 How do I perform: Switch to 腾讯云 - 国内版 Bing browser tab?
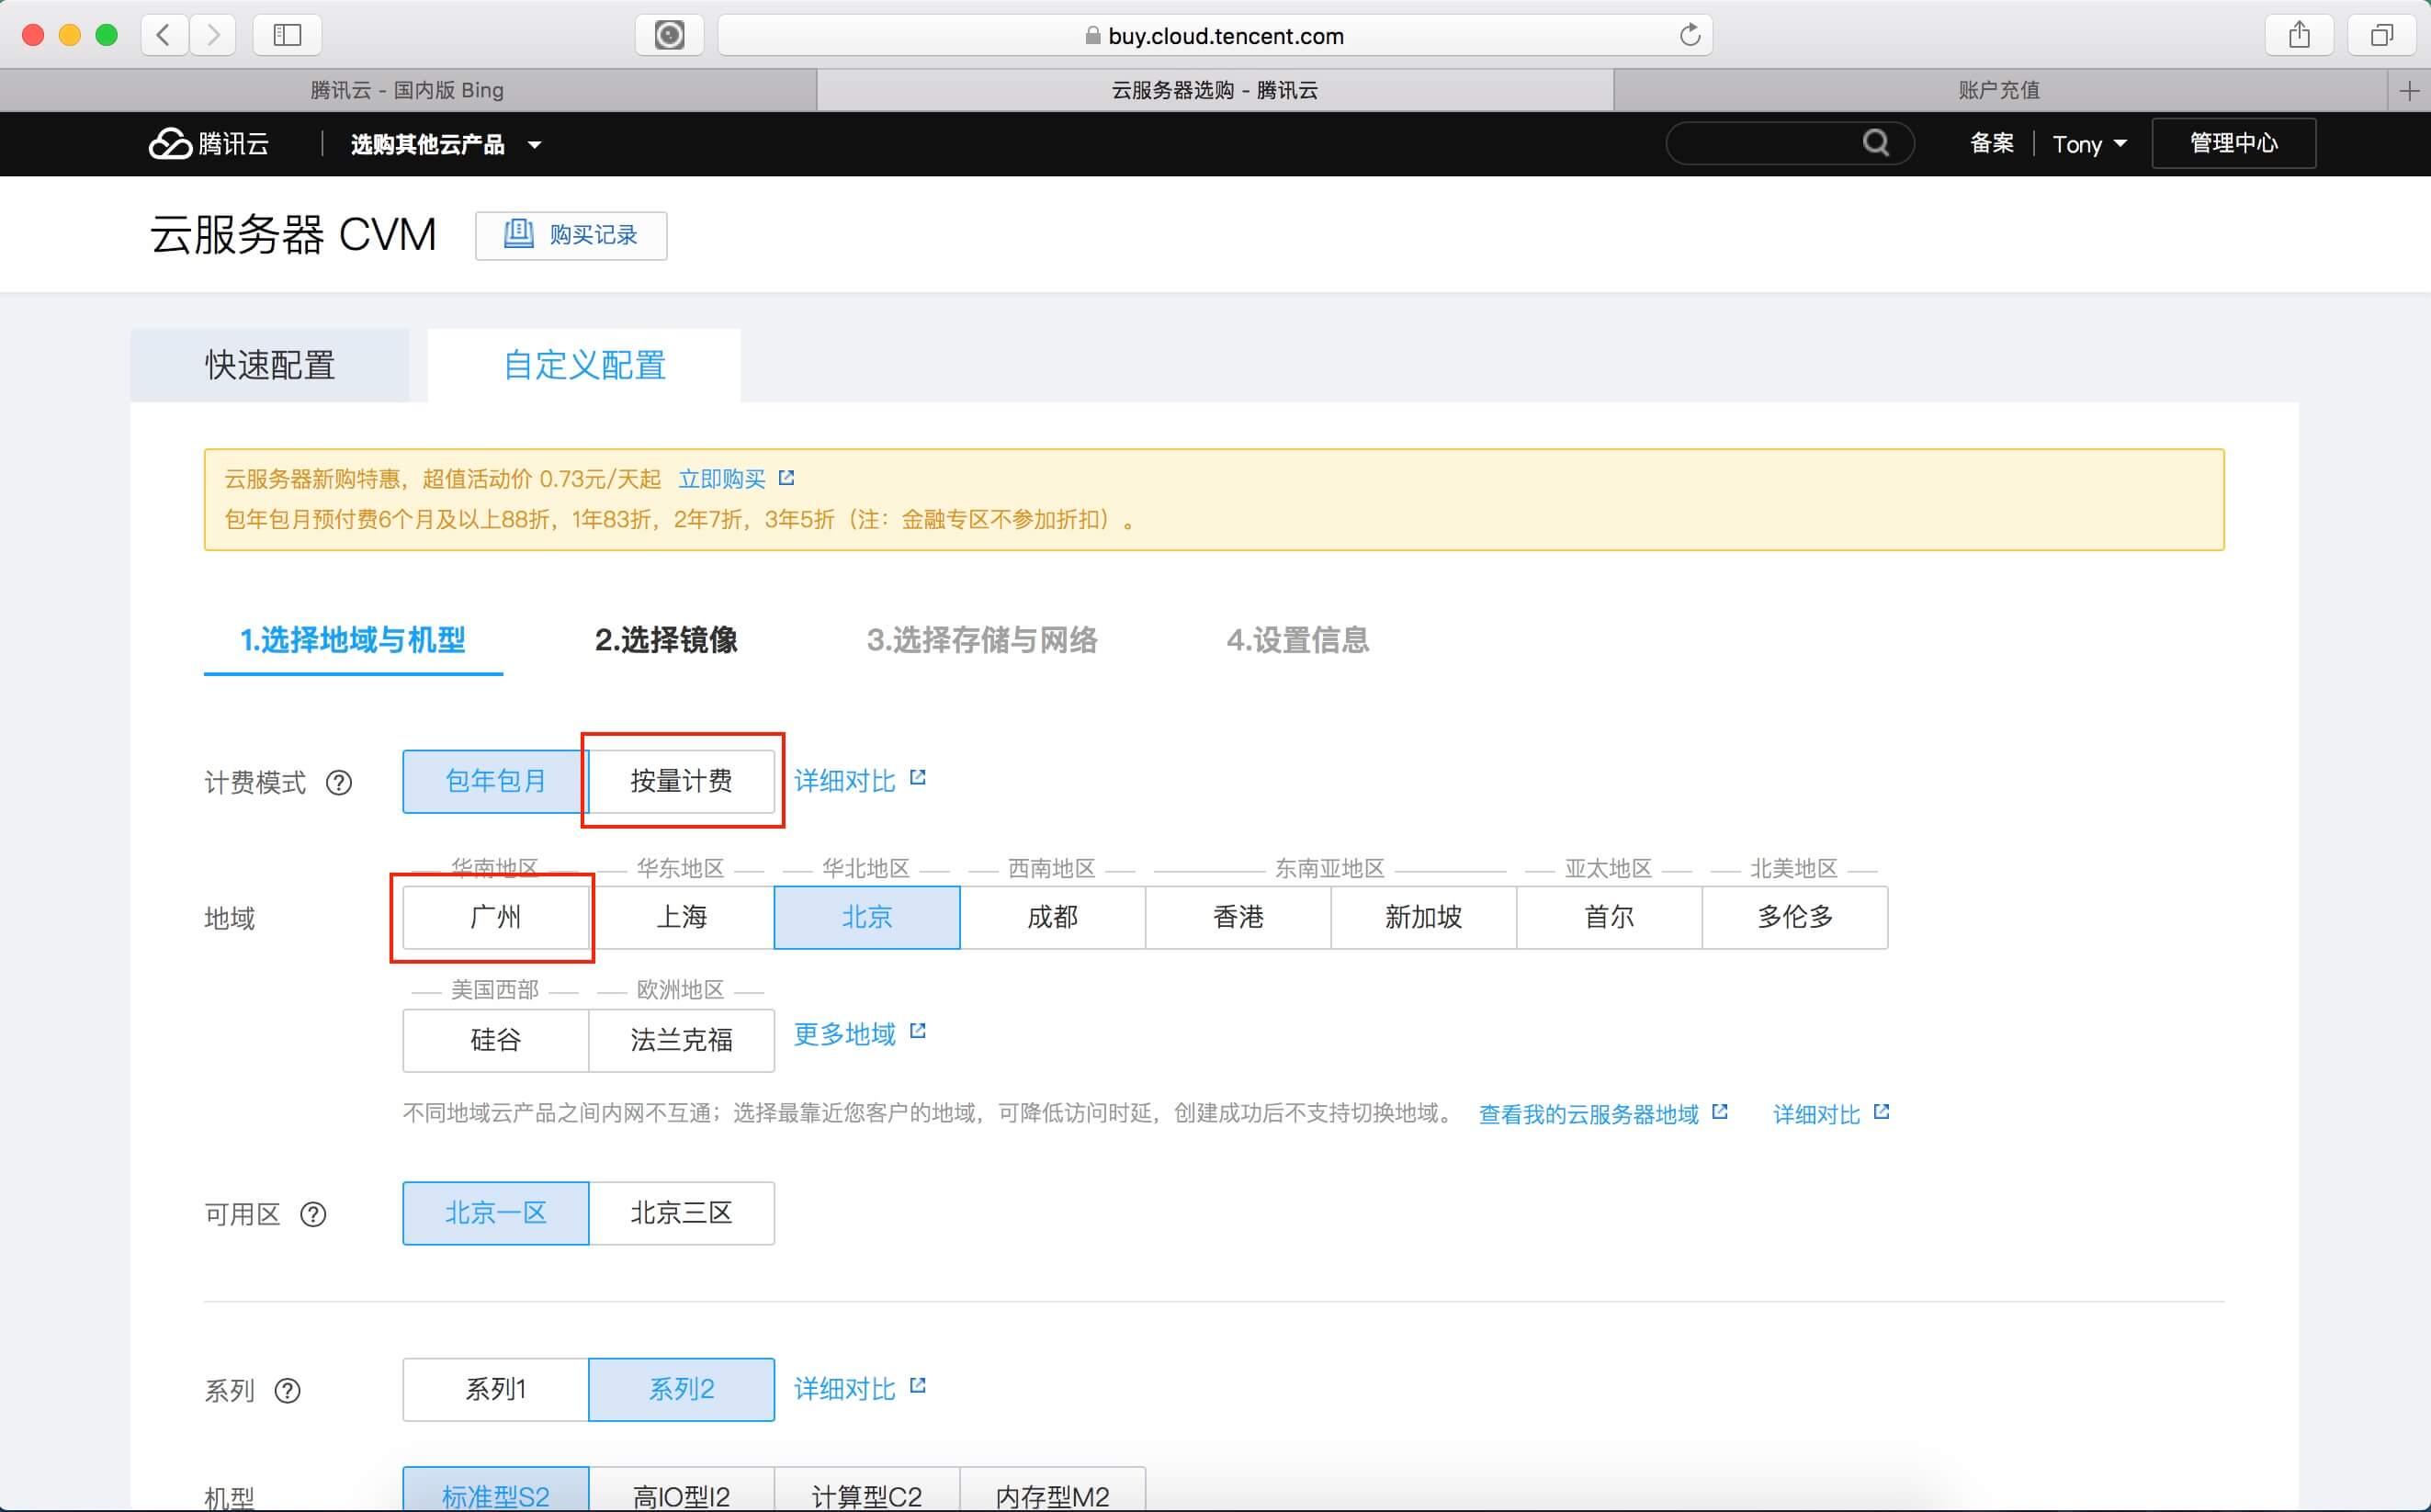tap(407, 90)
